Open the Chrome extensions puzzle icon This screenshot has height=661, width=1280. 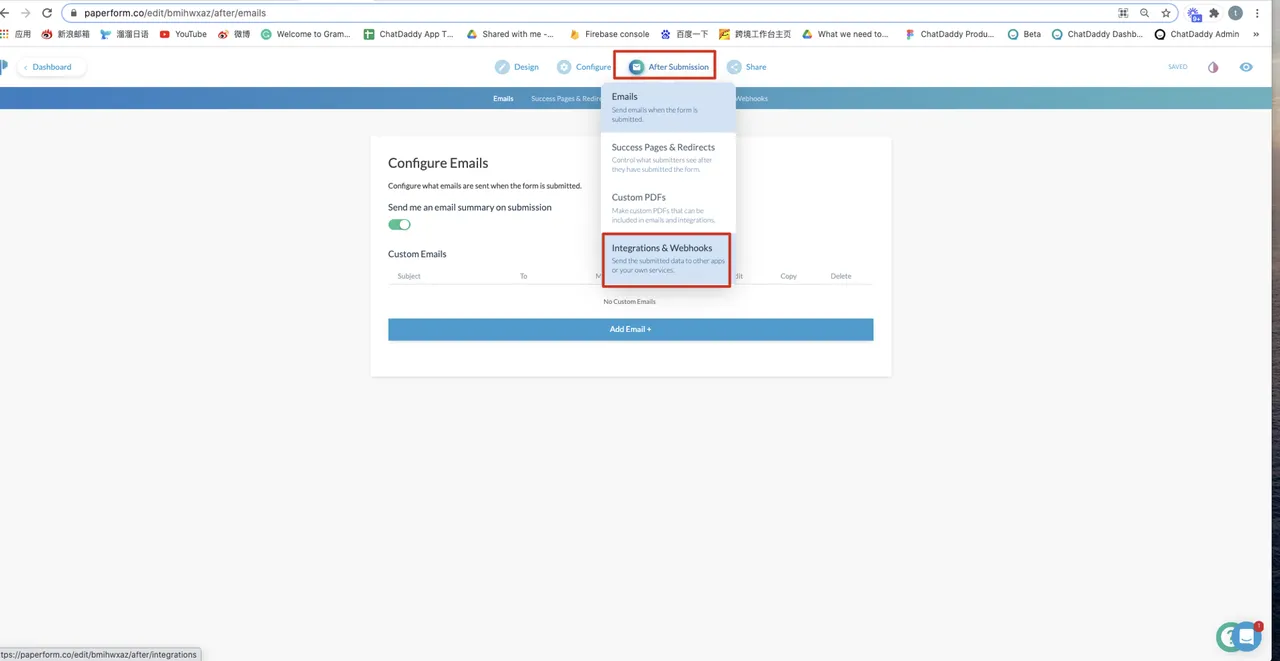[x=1214, y=13]
